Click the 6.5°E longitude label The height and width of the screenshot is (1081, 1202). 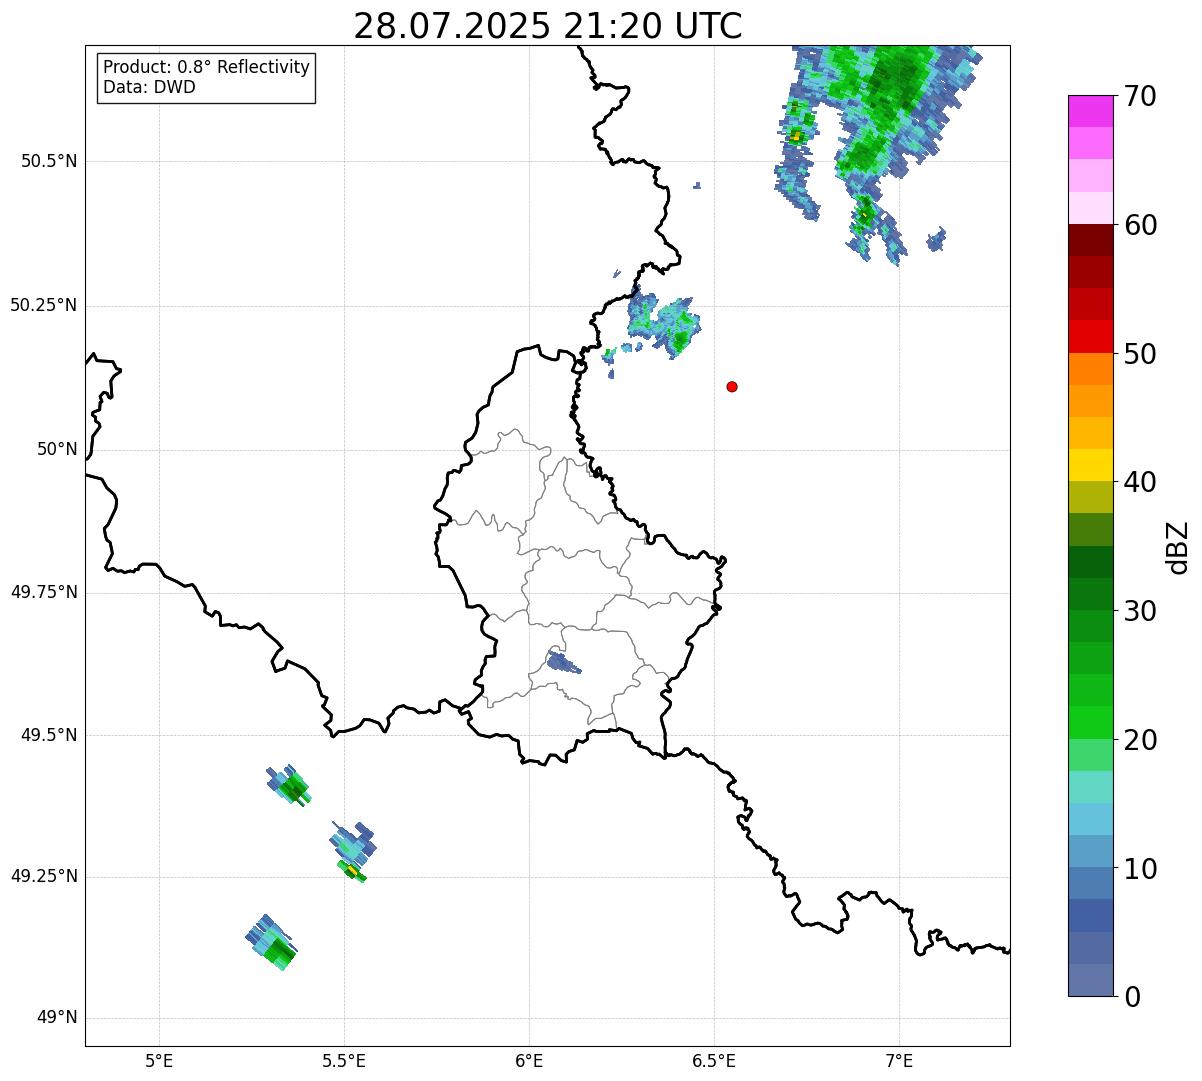click(x=714, y=1060)
